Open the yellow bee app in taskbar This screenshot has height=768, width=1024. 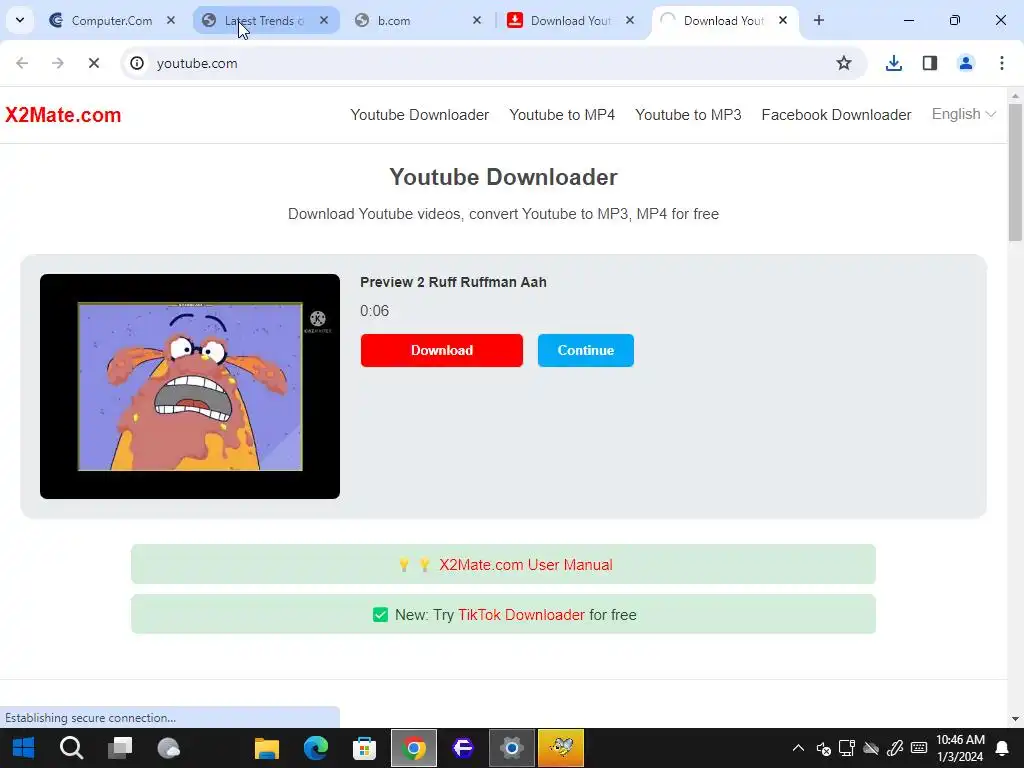(561, 748)
